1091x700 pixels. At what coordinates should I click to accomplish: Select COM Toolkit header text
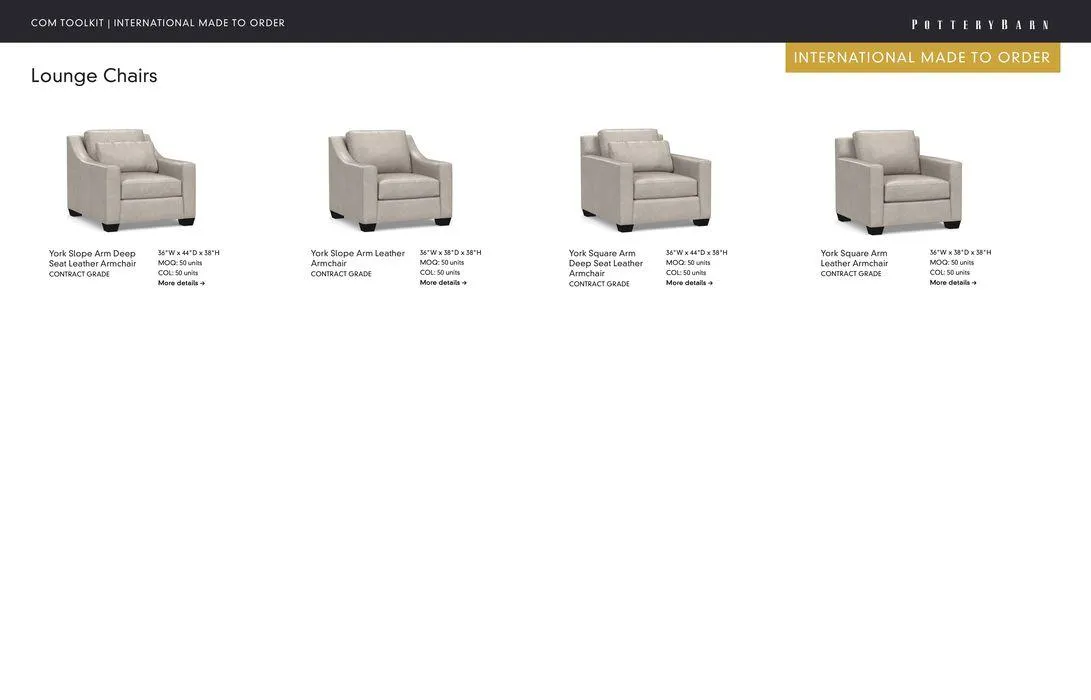158,23
